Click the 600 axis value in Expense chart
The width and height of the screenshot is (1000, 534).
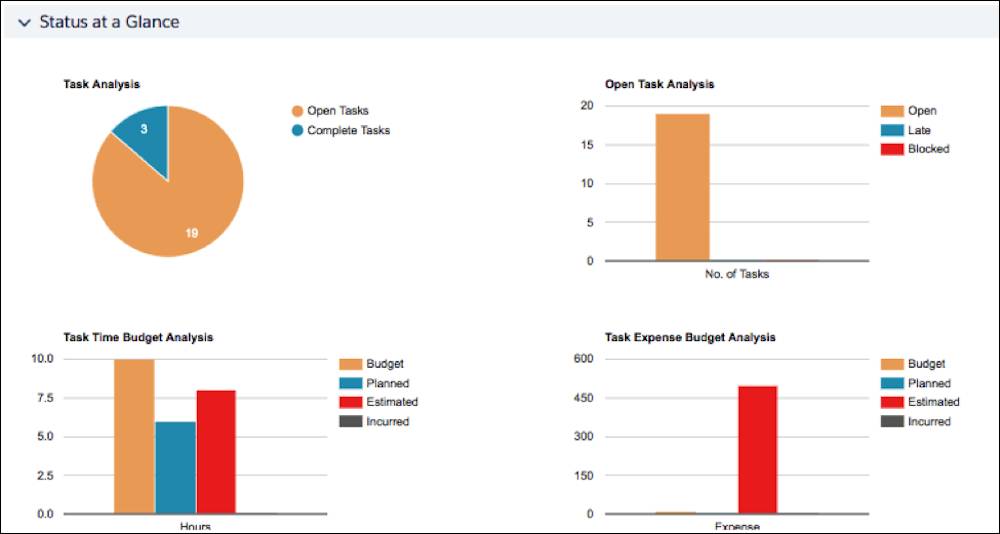coord(584,359)
